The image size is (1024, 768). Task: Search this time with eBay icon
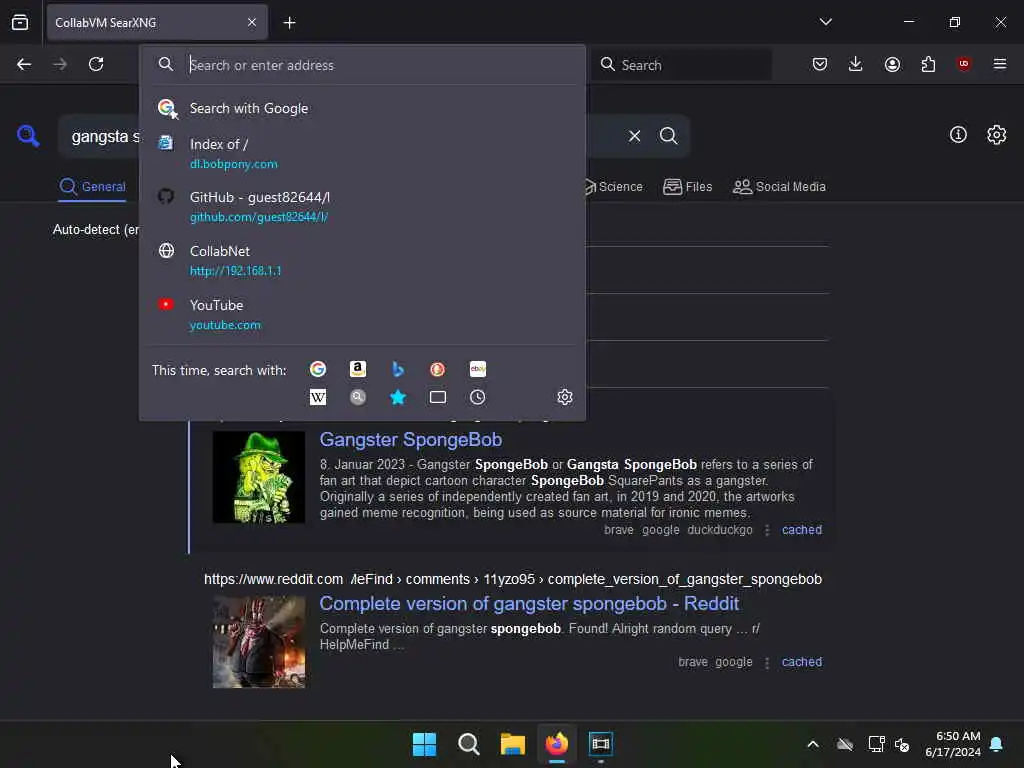pyautogui.click(x=478, y=370)
